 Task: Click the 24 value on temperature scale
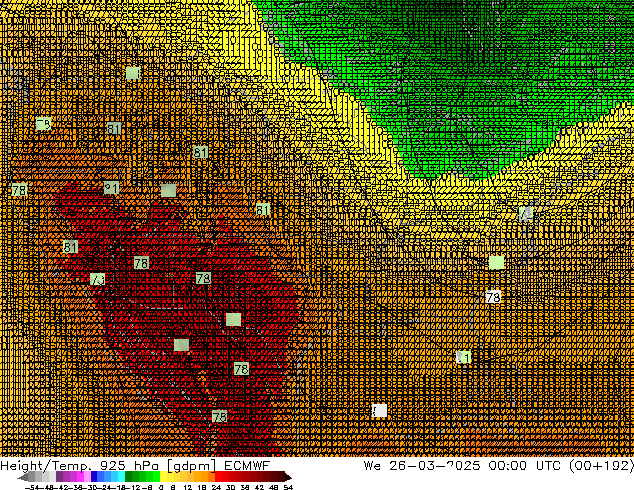[x=216, y=488]
